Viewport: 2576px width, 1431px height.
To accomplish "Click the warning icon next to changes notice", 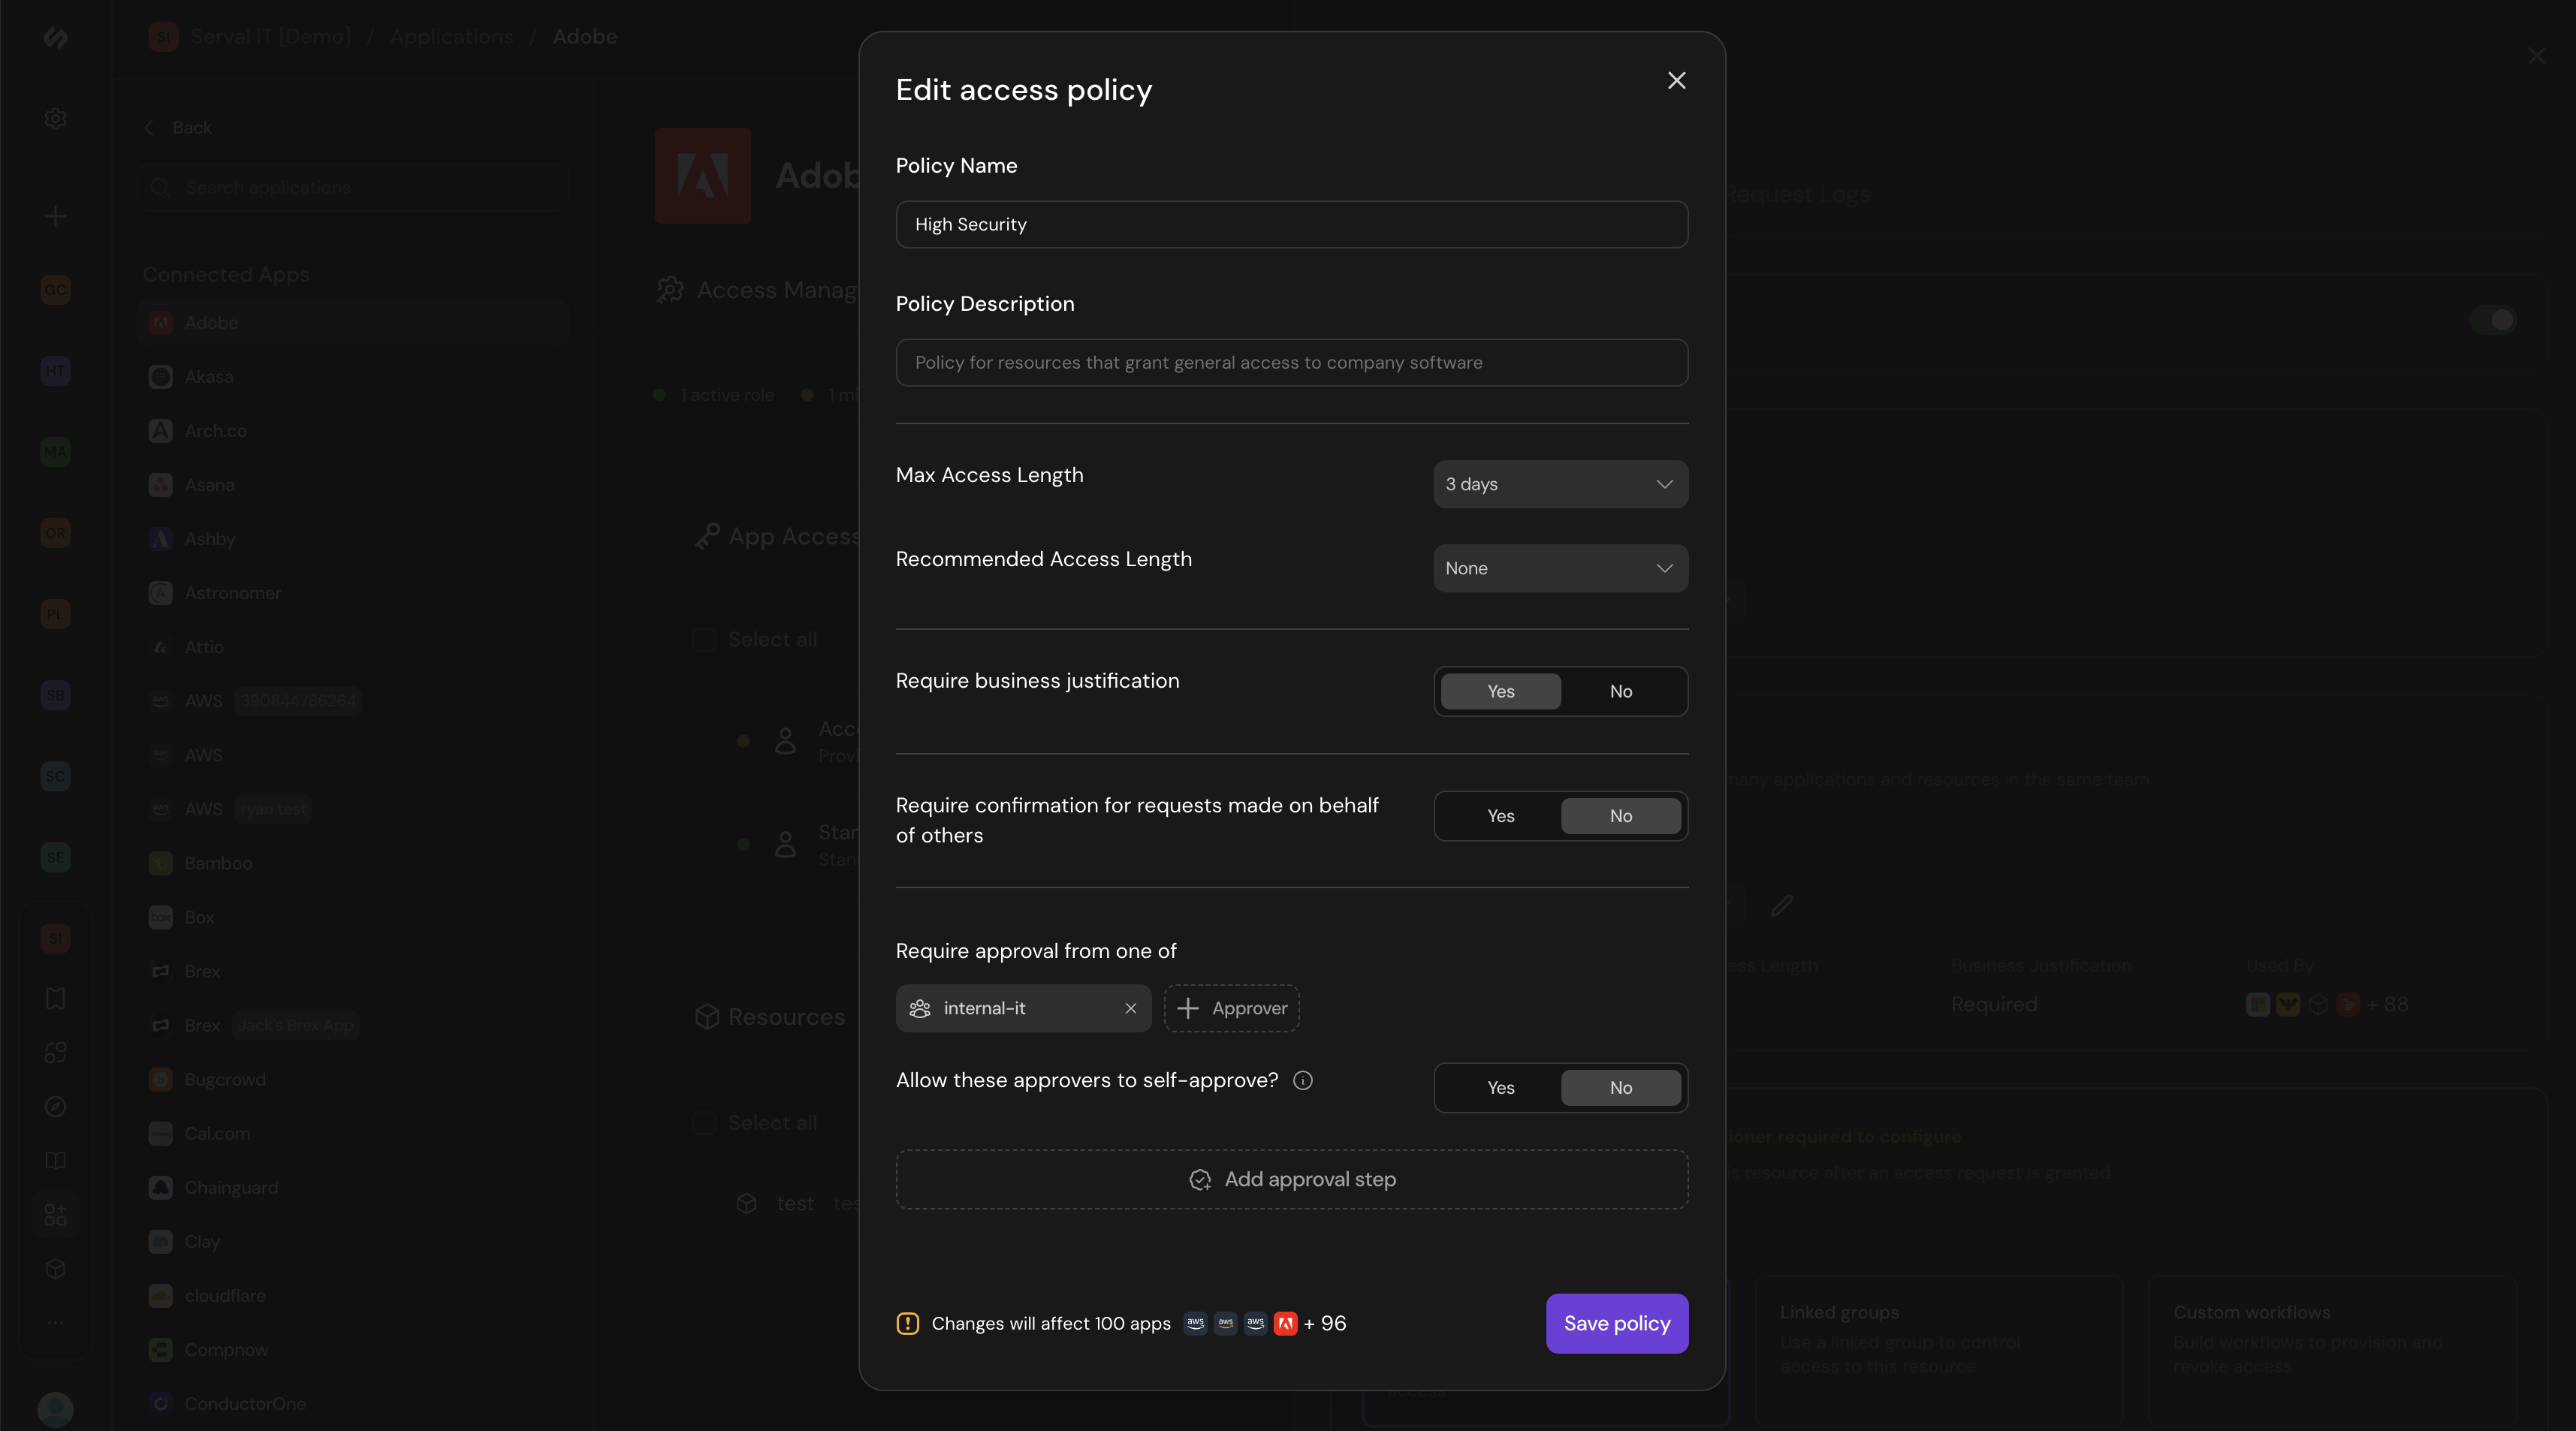I will coord(907,1323).
